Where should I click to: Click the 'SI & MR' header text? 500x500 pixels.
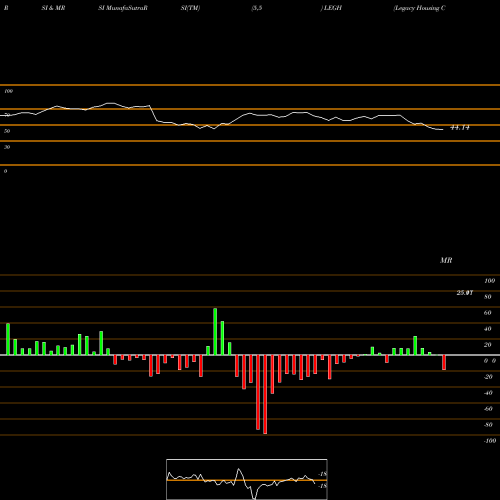[x=53, y=8]
